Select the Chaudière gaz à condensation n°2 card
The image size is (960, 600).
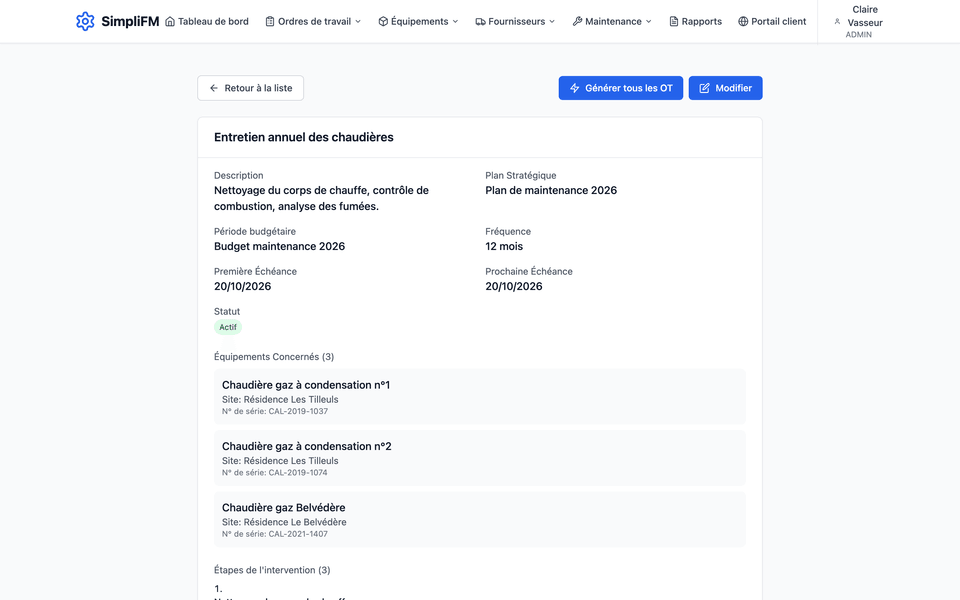click(480, 459)
